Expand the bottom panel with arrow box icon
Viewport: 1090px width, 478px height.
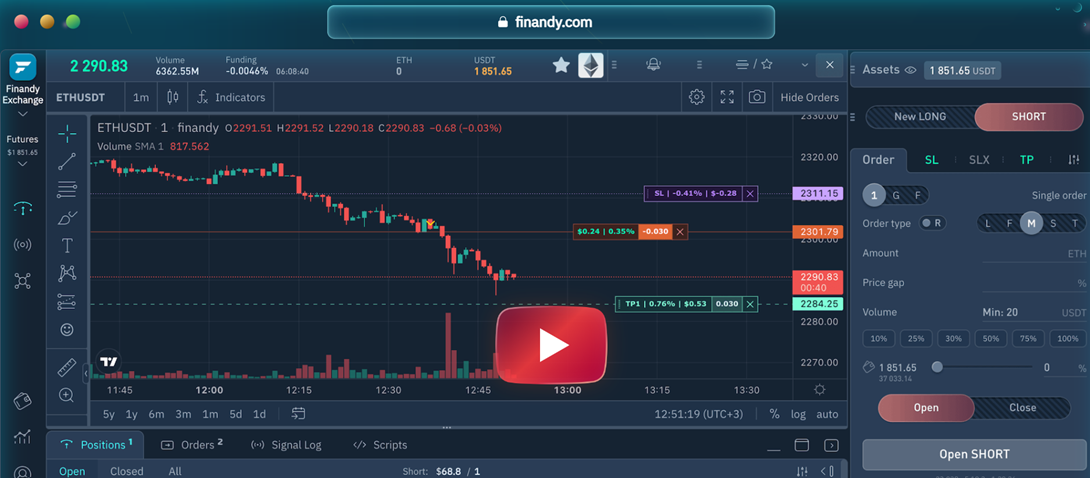831,445
